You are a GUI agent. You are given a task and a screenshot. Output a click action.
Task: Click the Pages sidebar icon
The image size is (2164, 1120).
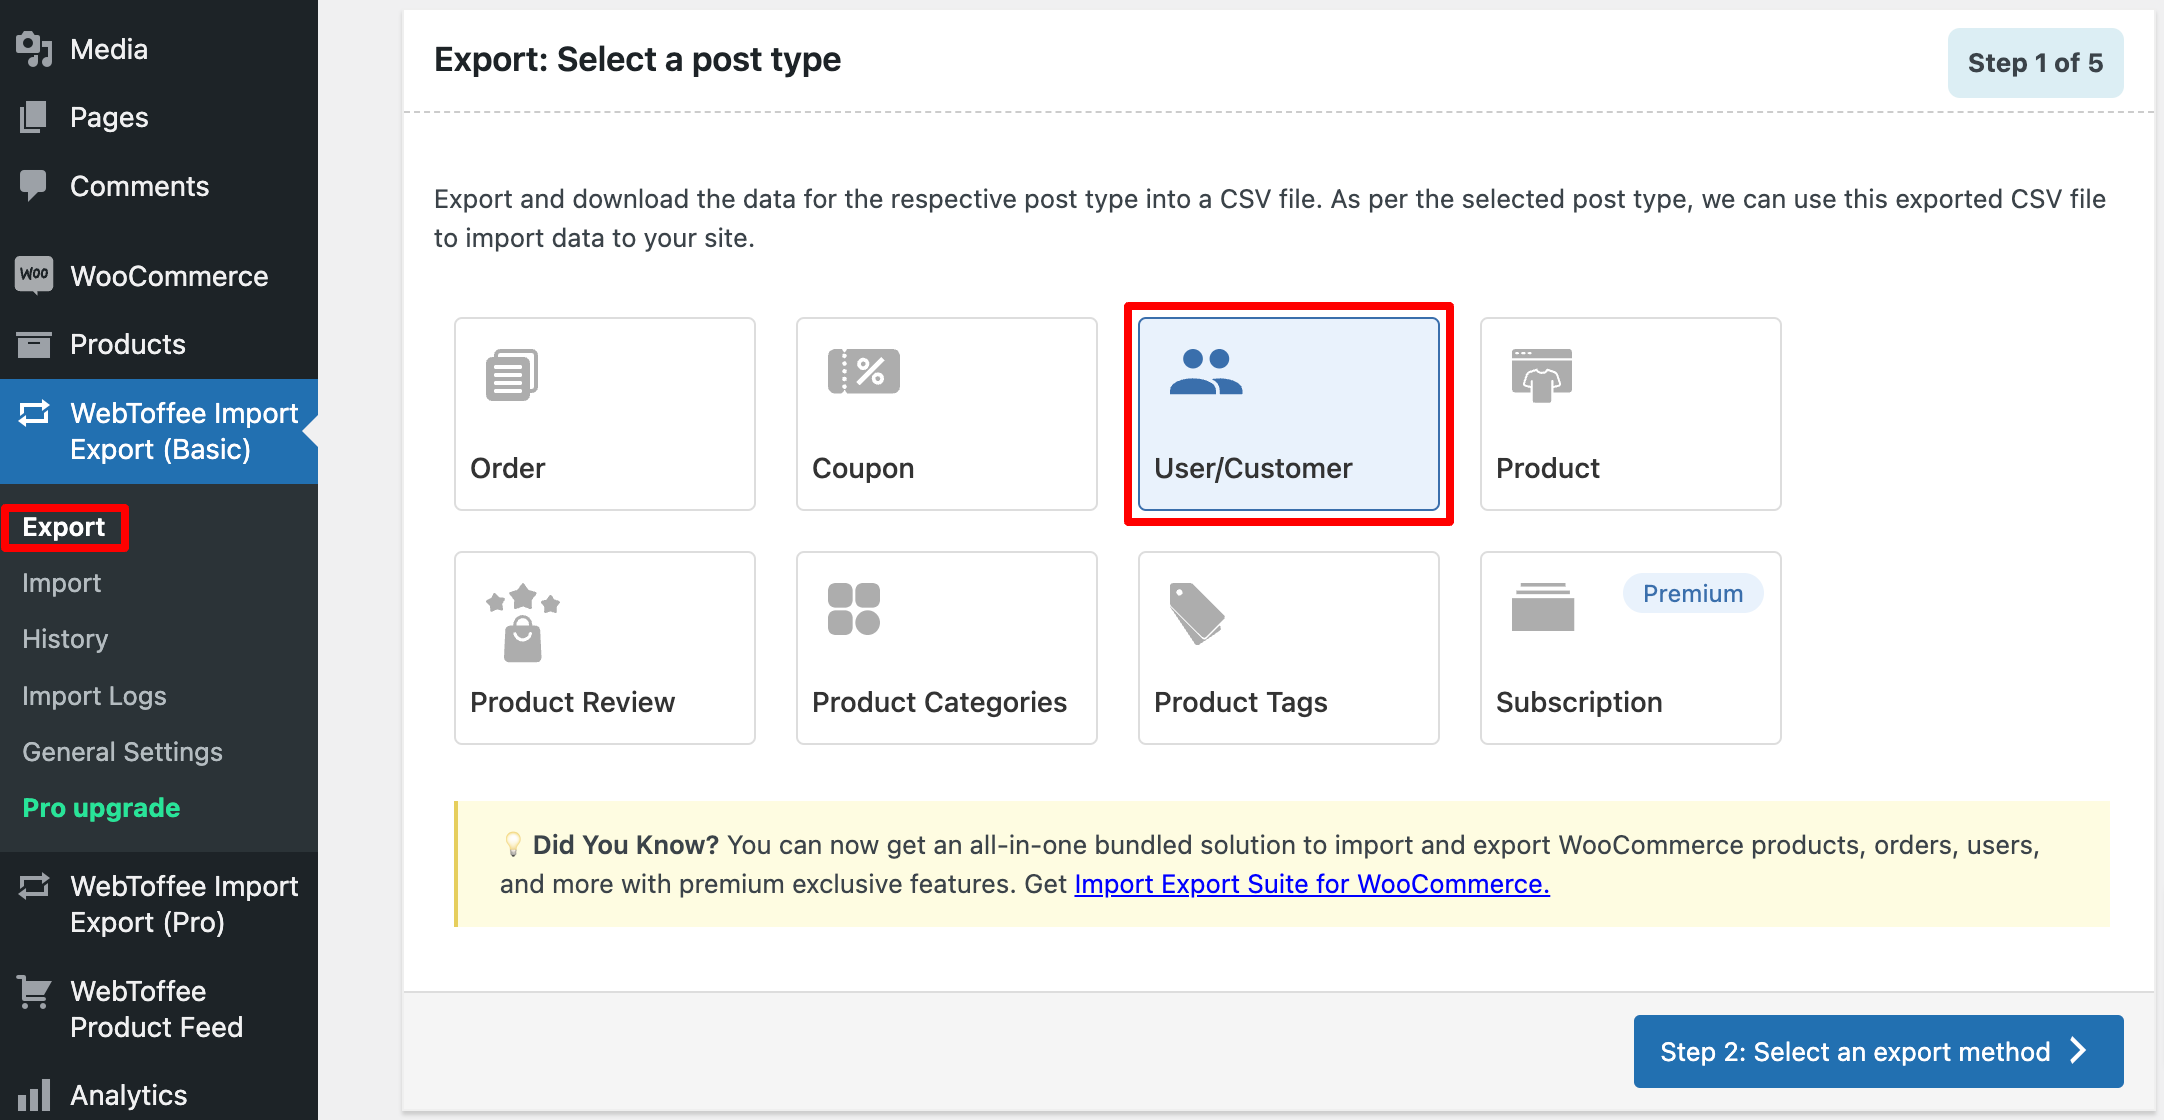coord(34,117)
